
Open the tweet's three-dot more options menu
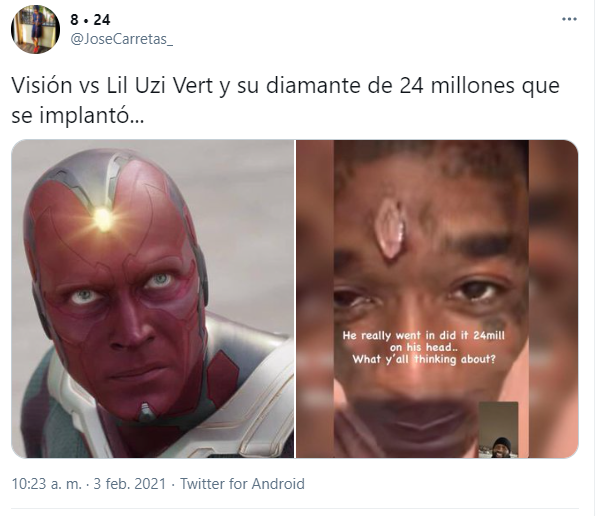click(x=569, y=19)
